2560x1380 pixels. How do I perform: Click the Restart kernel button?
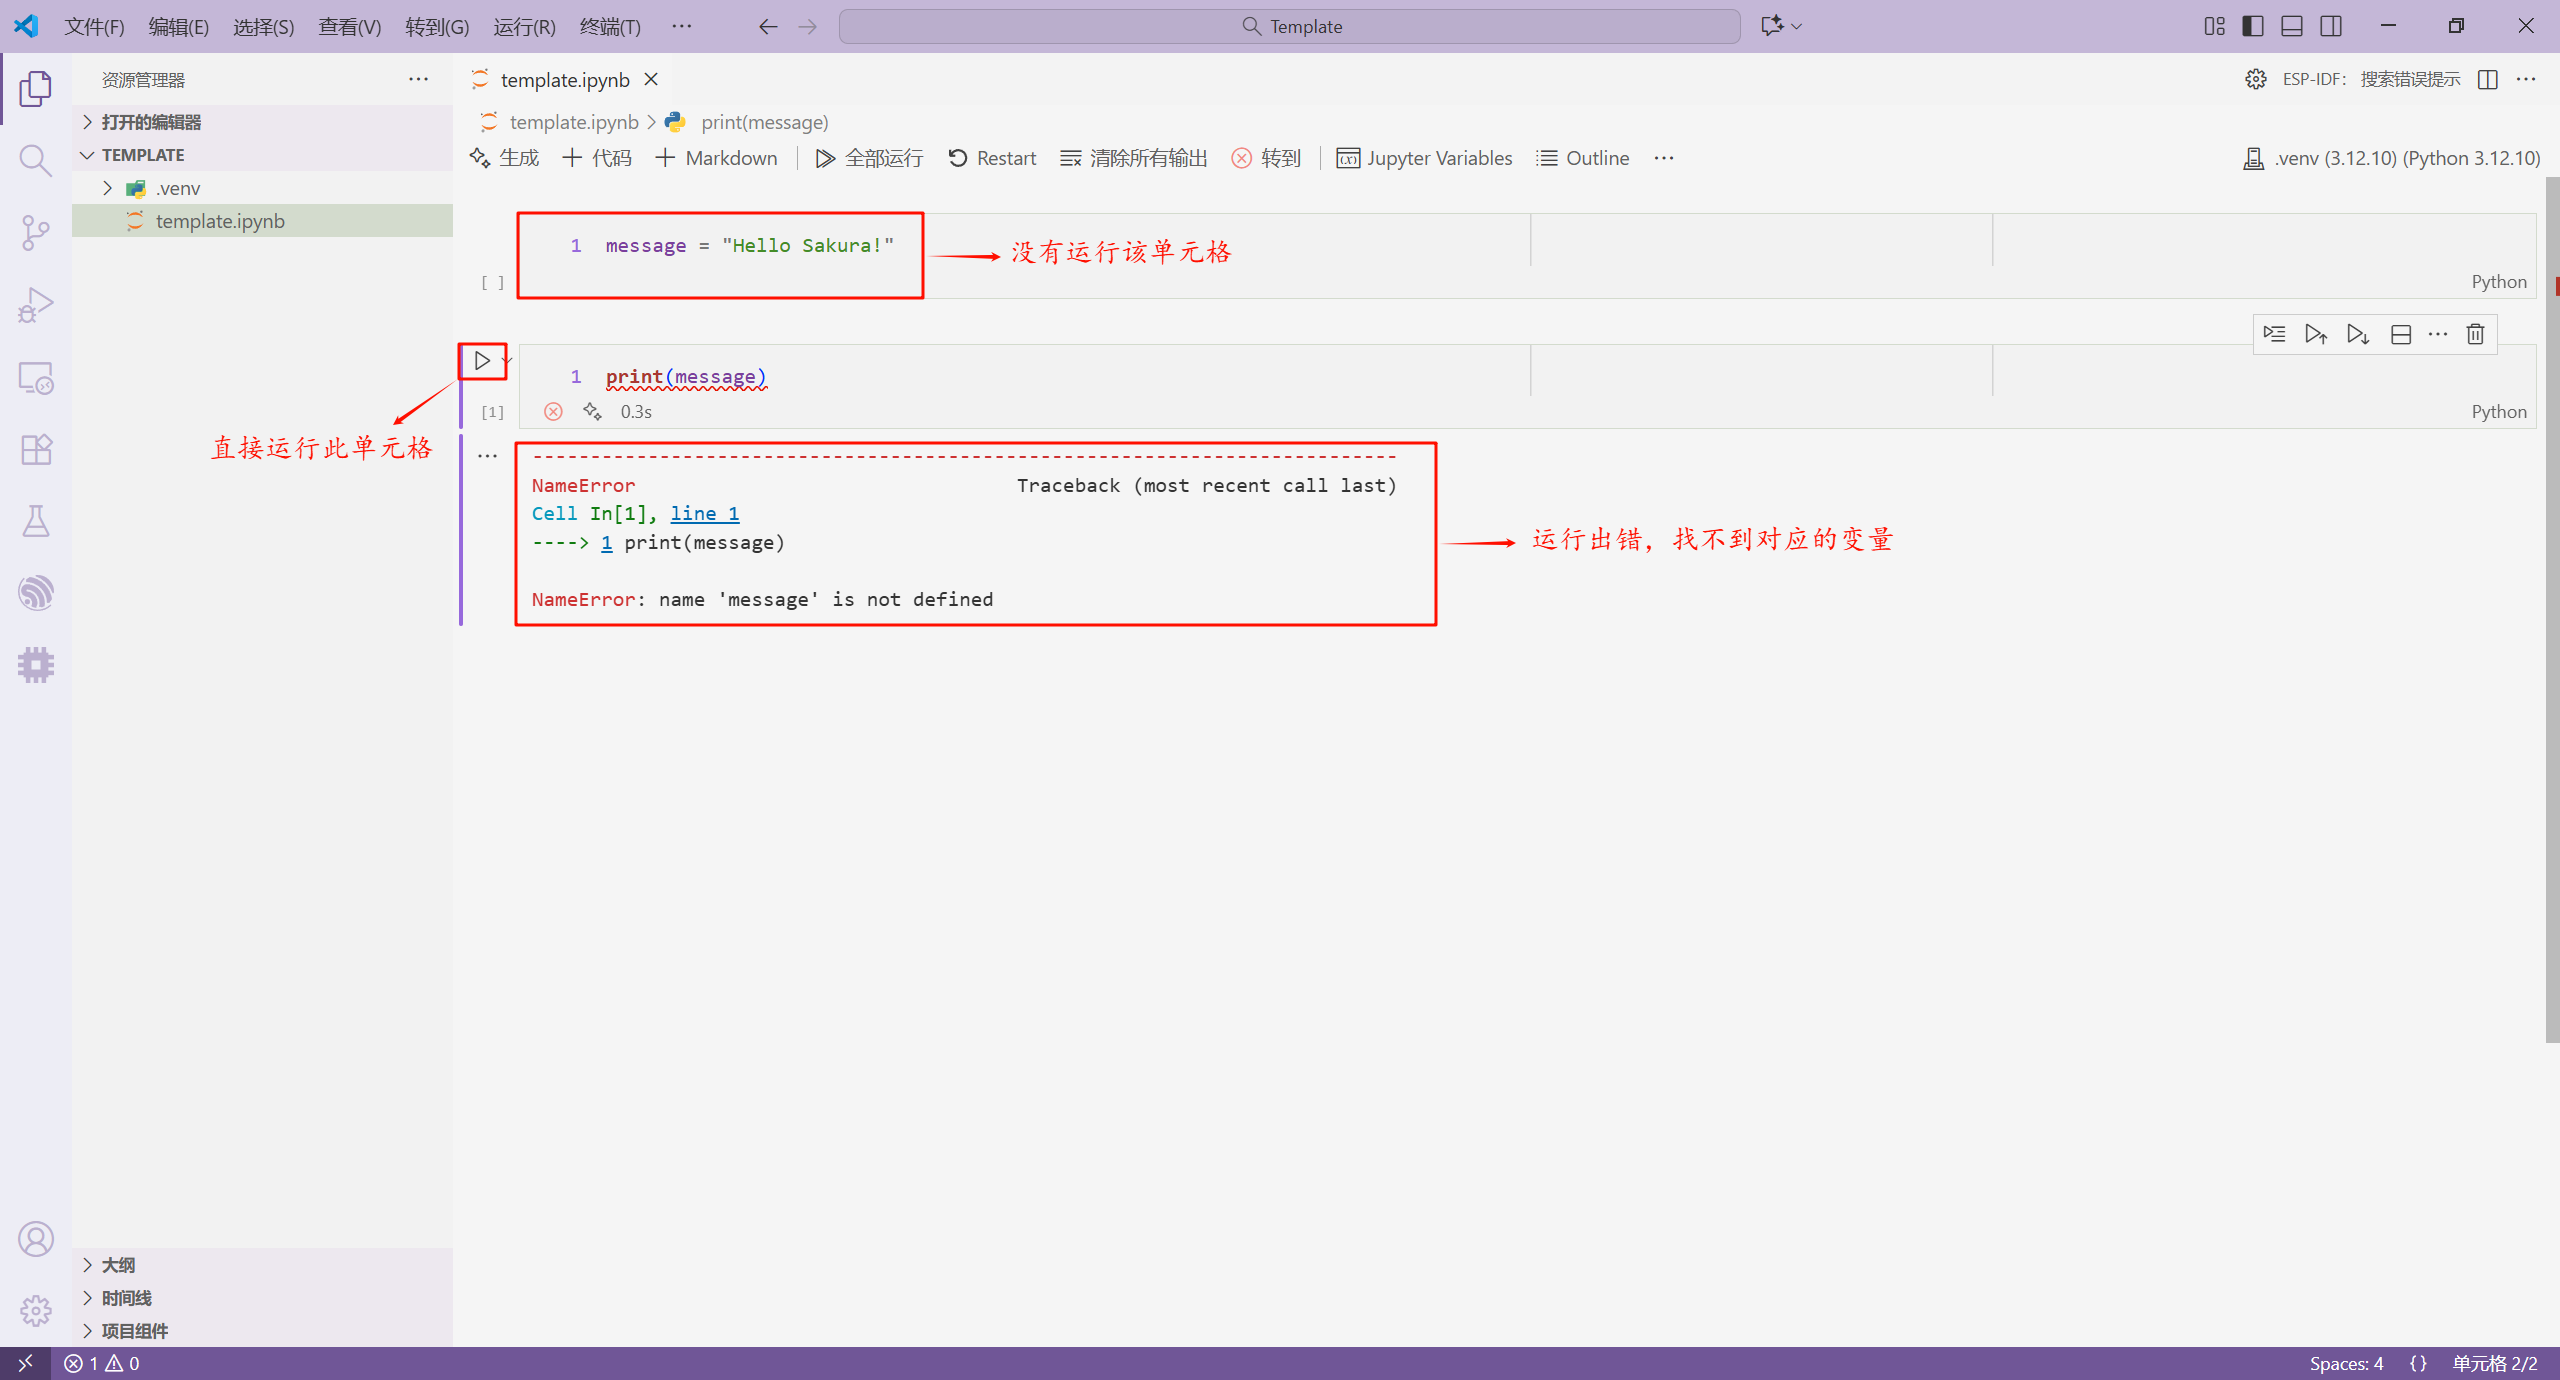coord(992,158)
